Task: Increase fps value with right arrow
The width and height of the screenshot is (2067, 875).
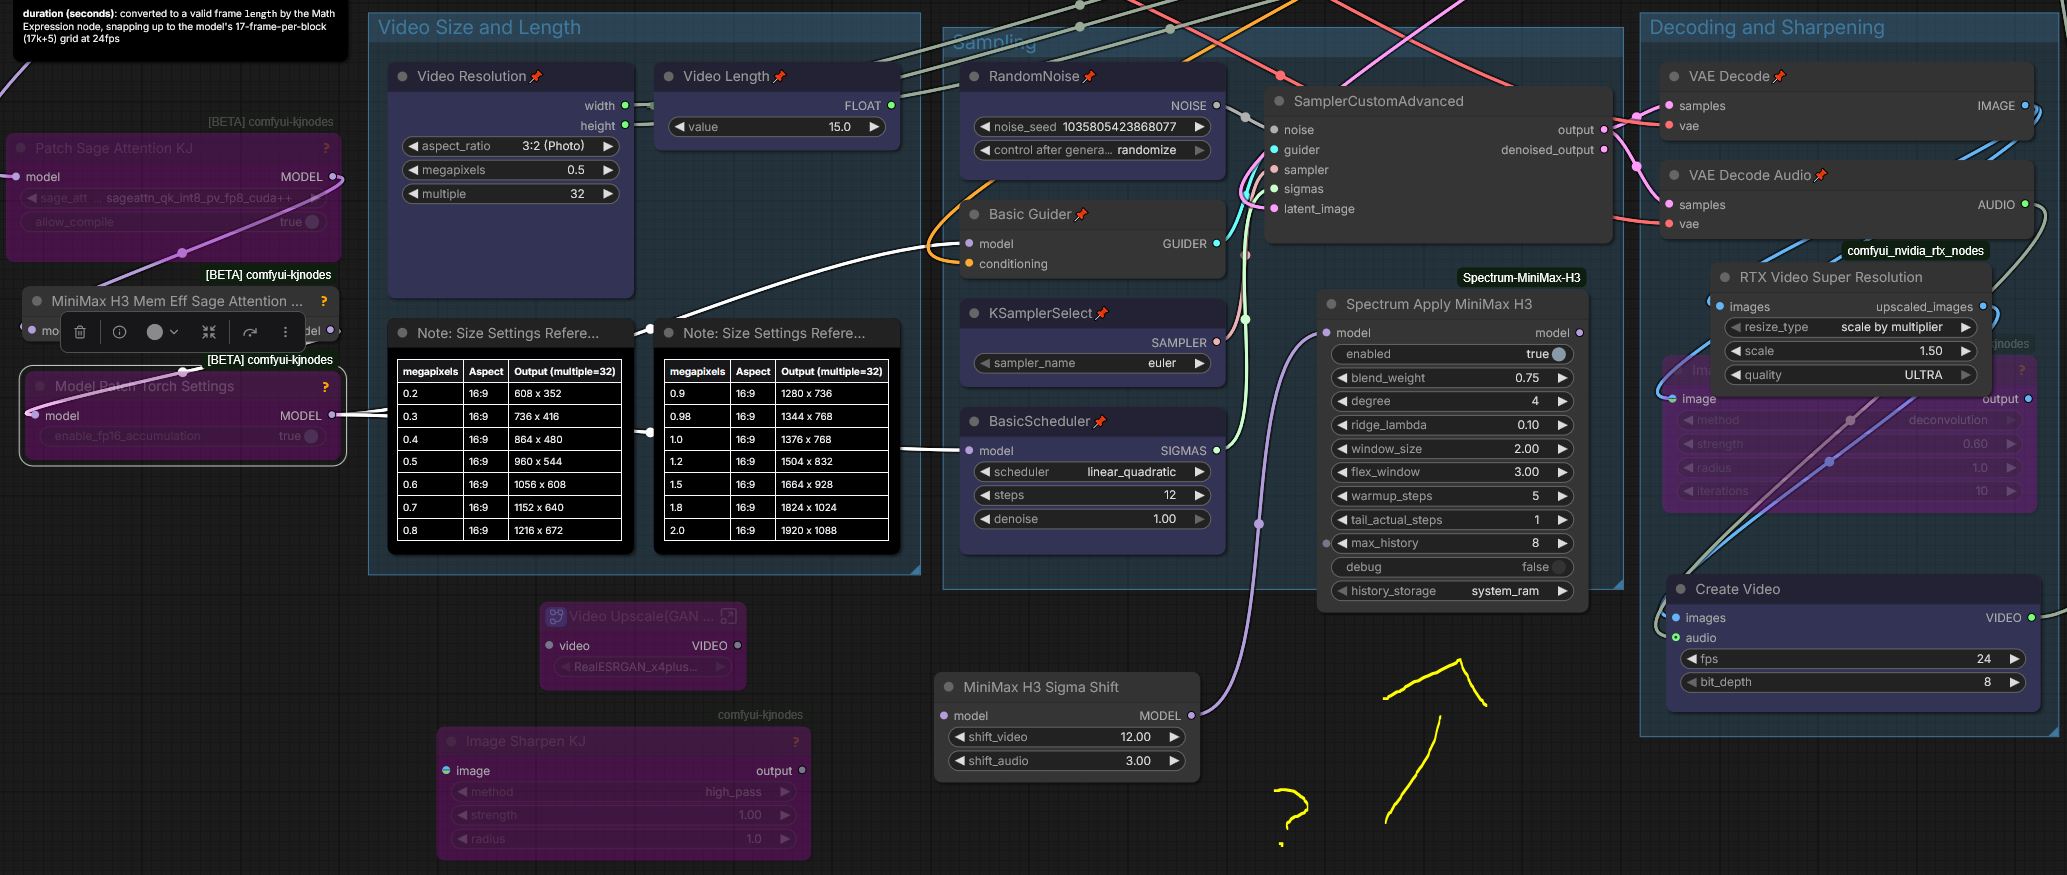Action: (2014, 659)
